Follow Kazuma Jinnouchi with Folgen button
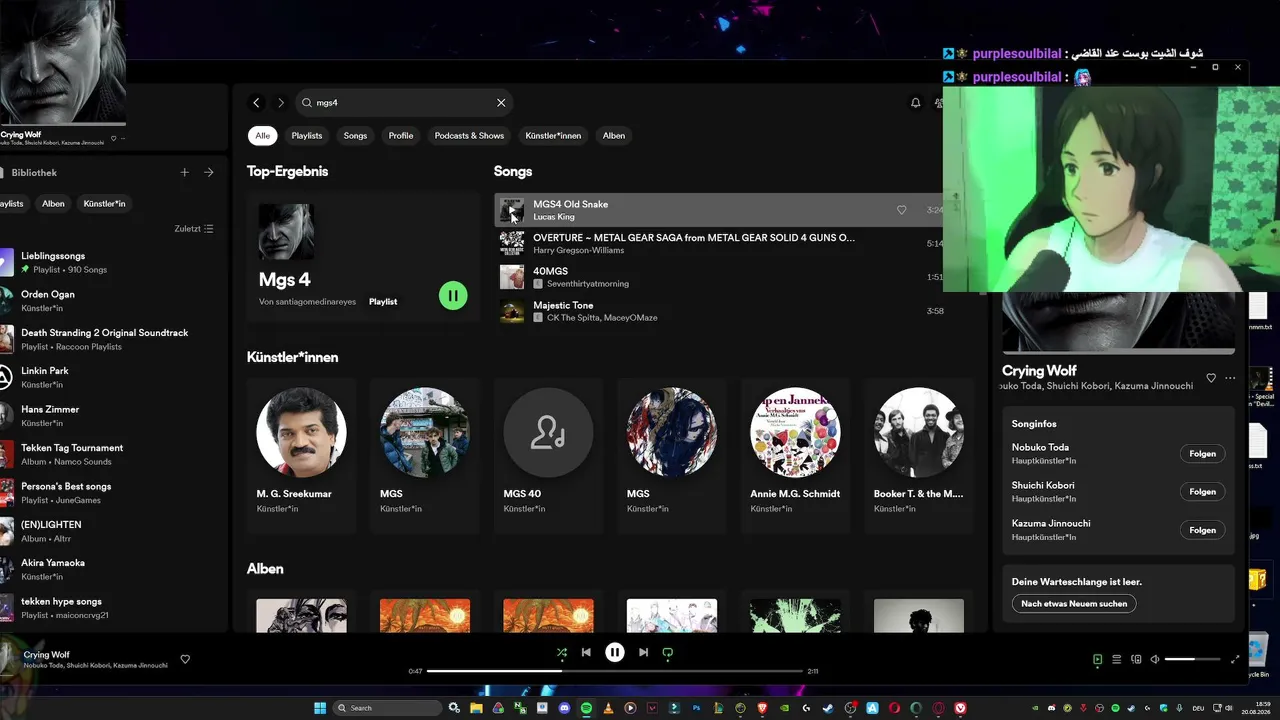The image size is (1280, 720). coord(1202,530)
